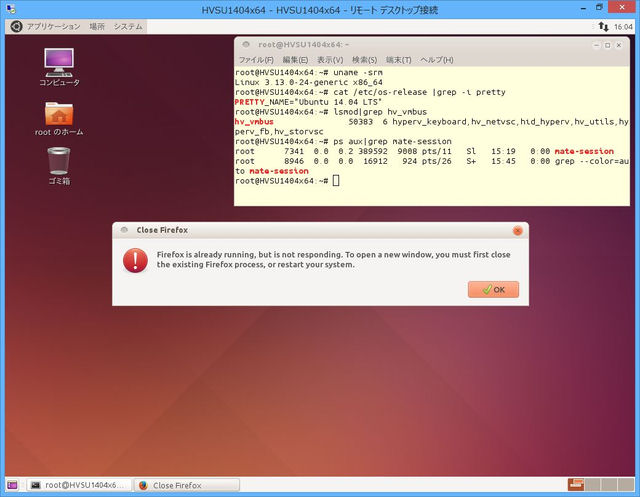
Task: Click the process row with PID 8946
Action: 432,161
